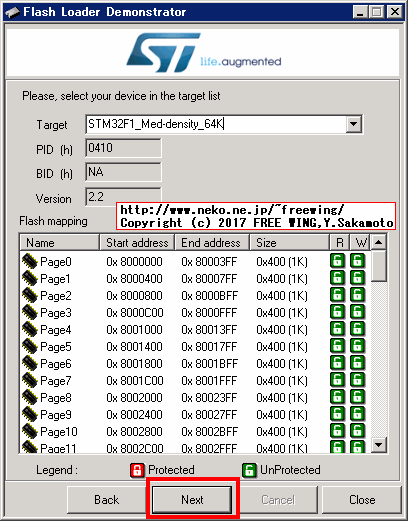The width and height of the screenshot is (408, 521).
Task: Click Page3 start address 0x 8000C00
Action: (x=135, y=312)
